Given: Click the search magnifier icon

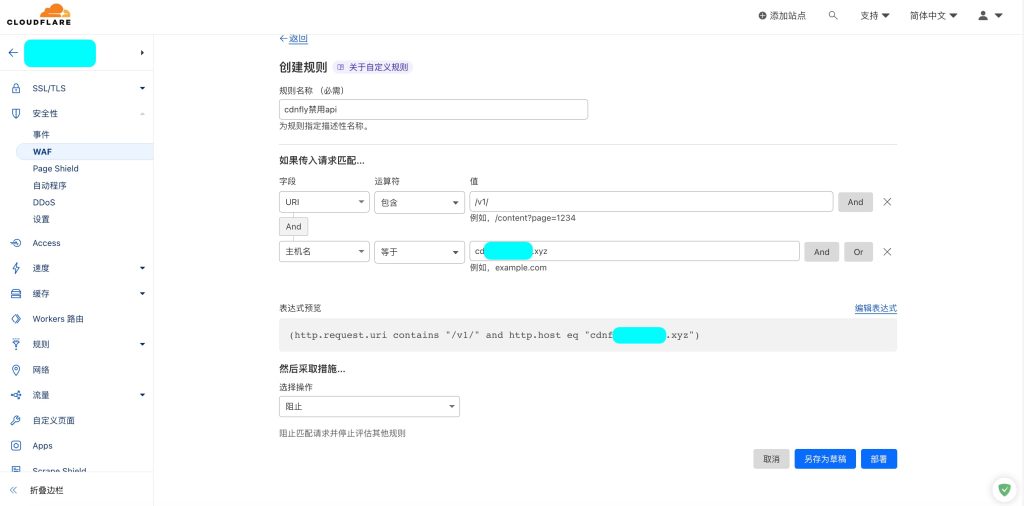Looking at the screenshot, I should tap(833, 15).
